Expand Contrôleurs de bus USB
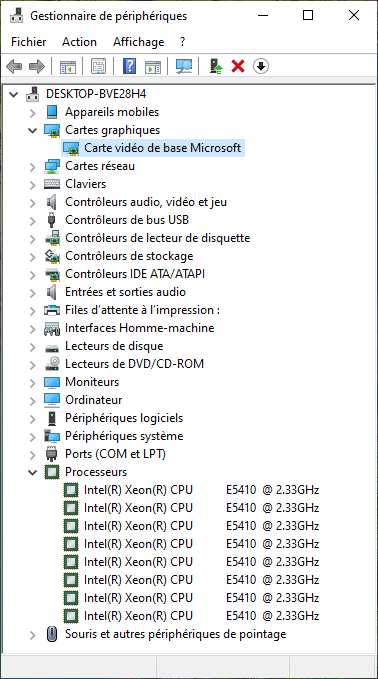Viewport: 378px width, 679px height. click(33, 220)
